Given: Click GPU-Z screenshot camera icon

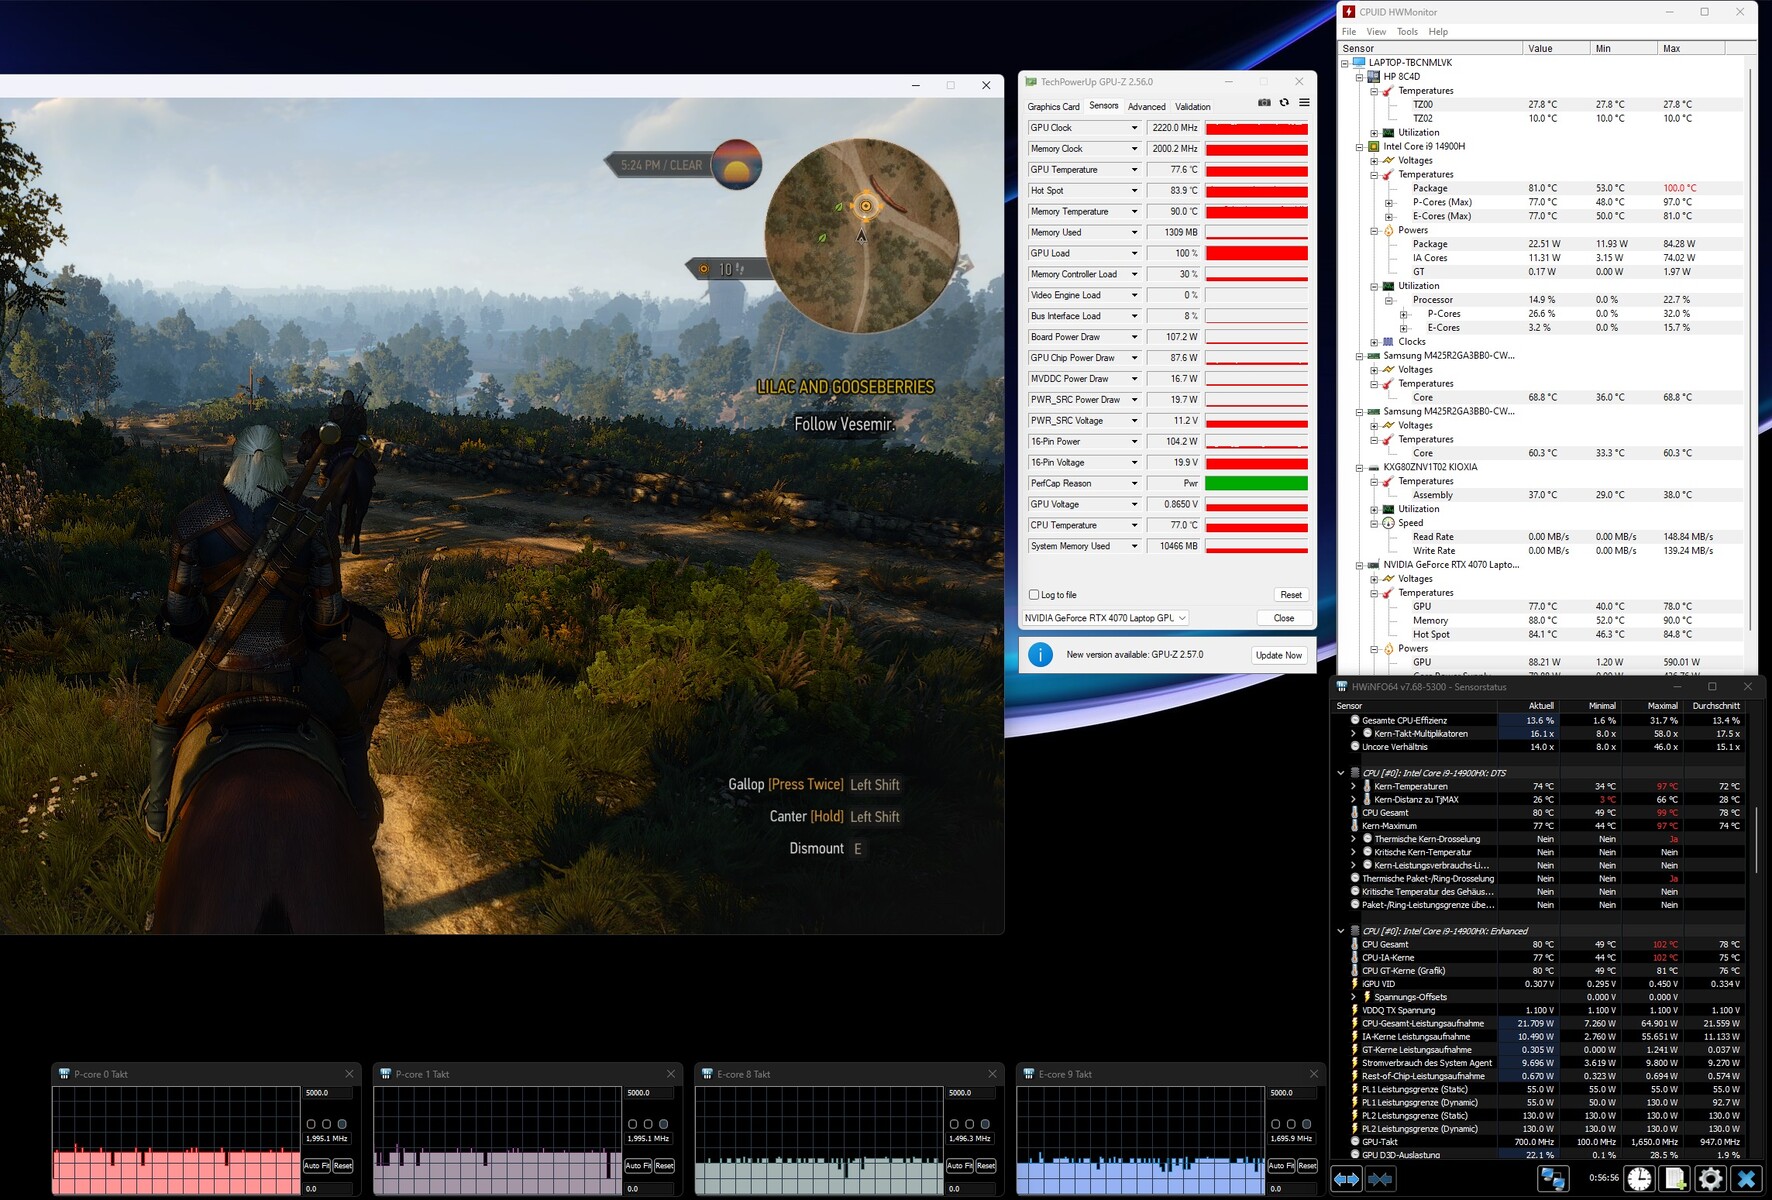Looking at the screenshot, I should point(1264,102).
